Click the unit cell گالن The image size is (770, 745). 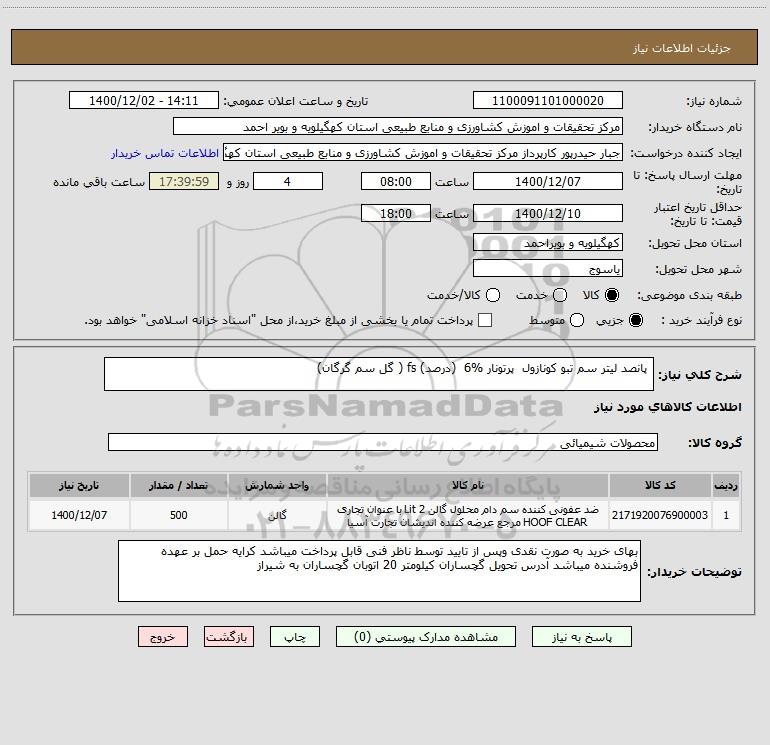(x=277, y=515)
